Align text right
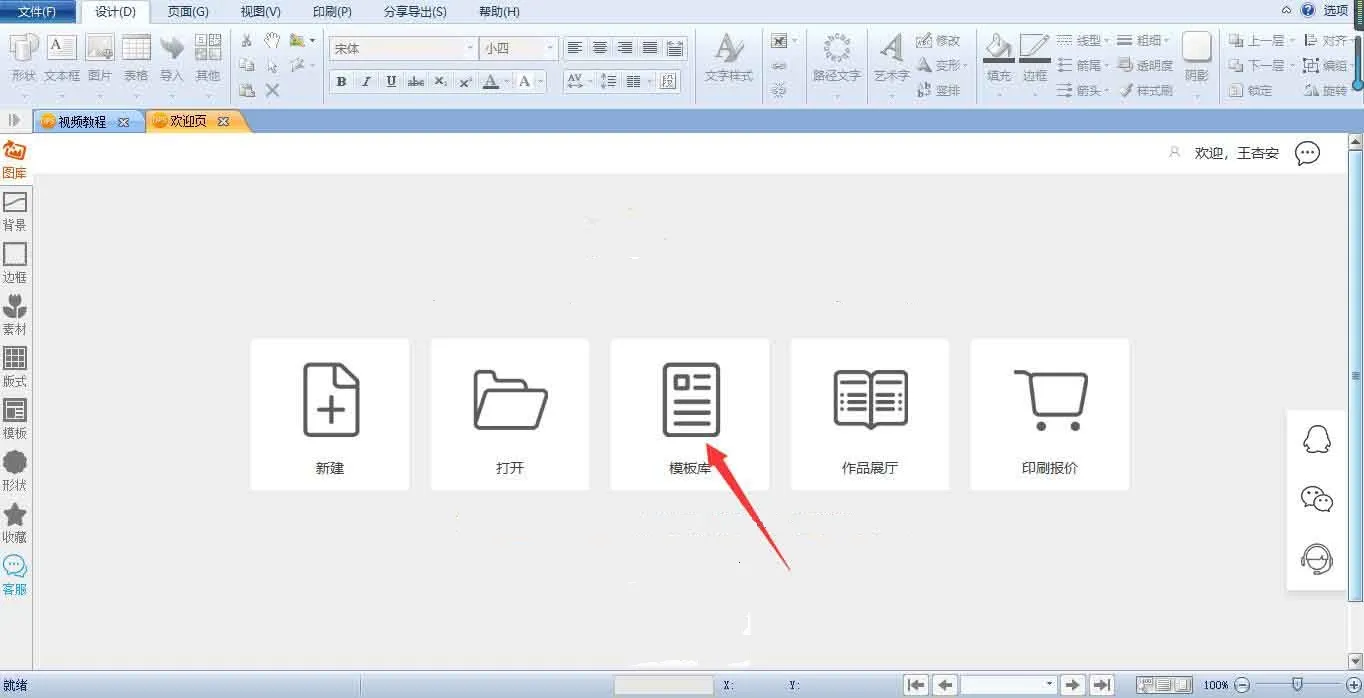The image size is (1364, 698). (x=625, y=48)
